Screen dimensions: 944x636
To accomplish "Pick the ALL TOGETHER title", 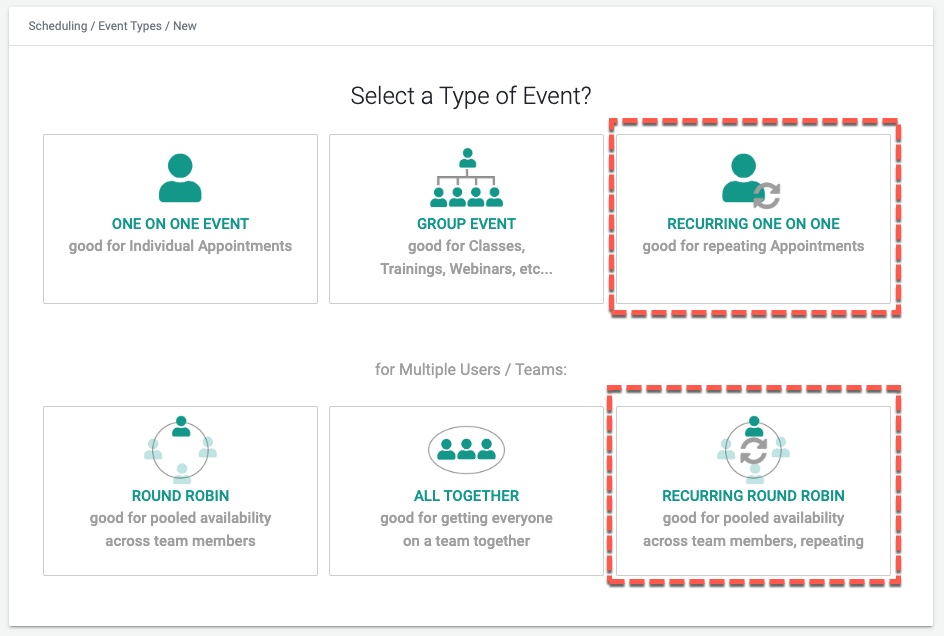I will [467, 496].
